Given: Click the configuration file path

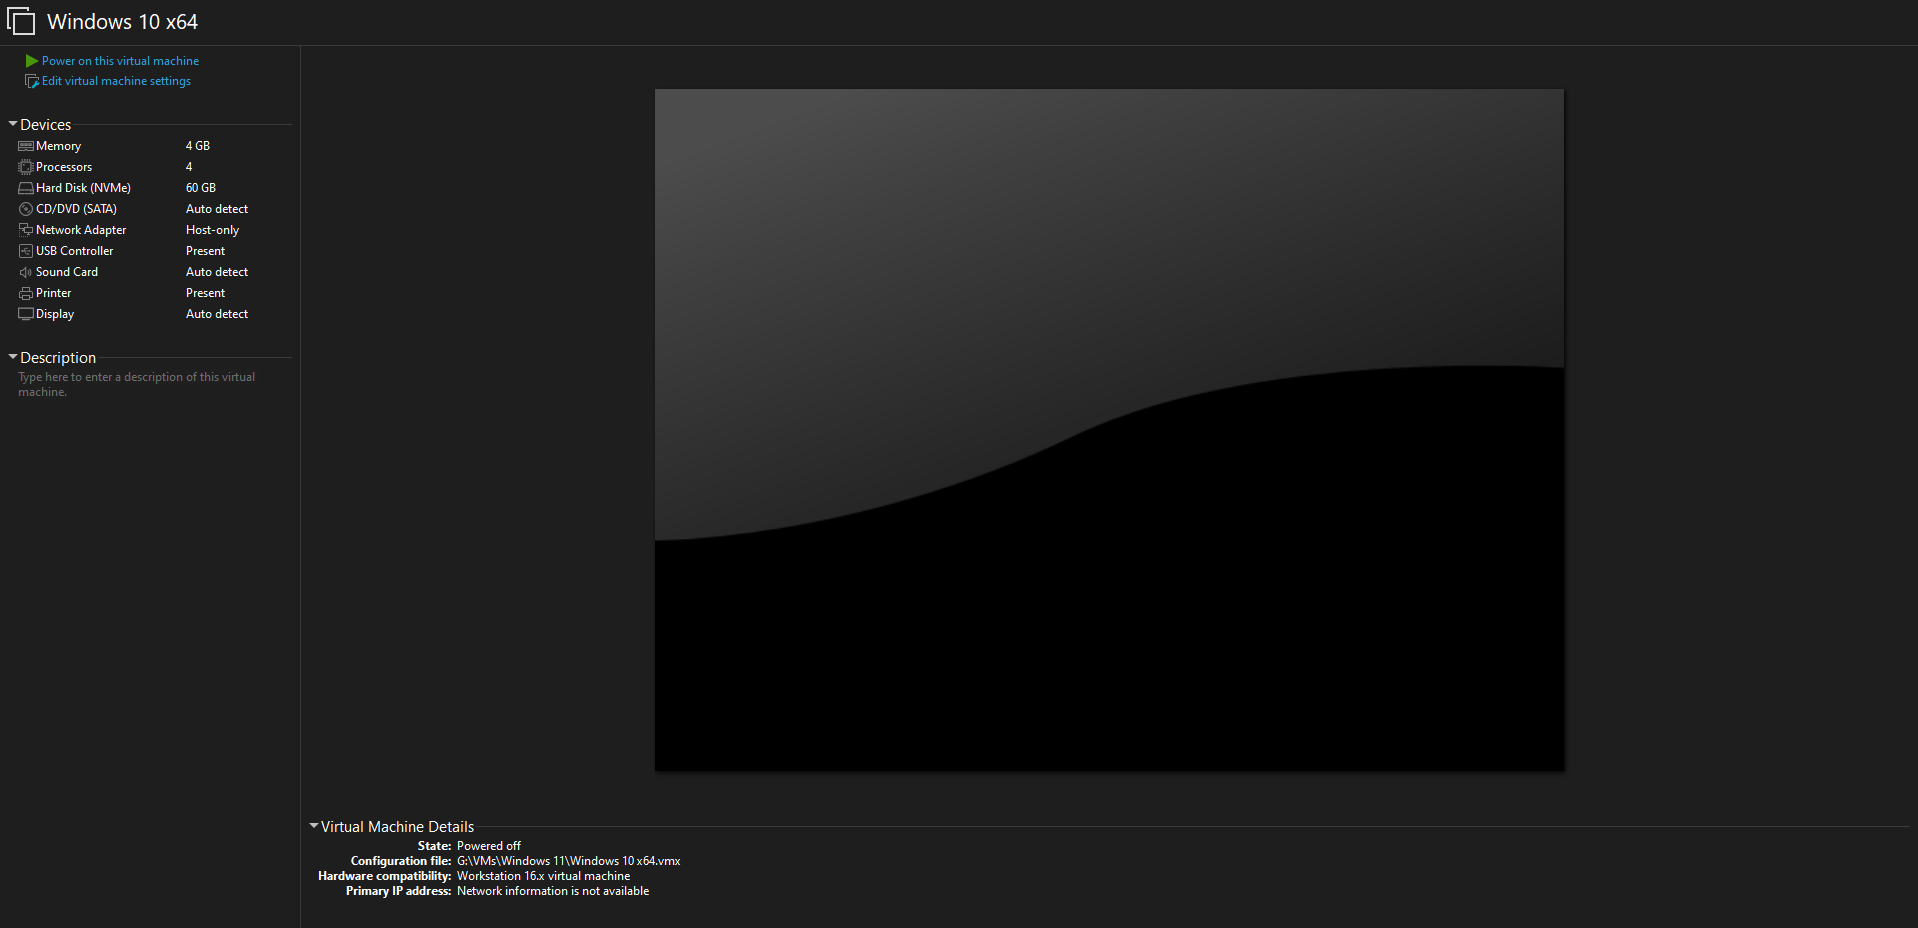Looking at the screenshot, I should tap(569, 861).
